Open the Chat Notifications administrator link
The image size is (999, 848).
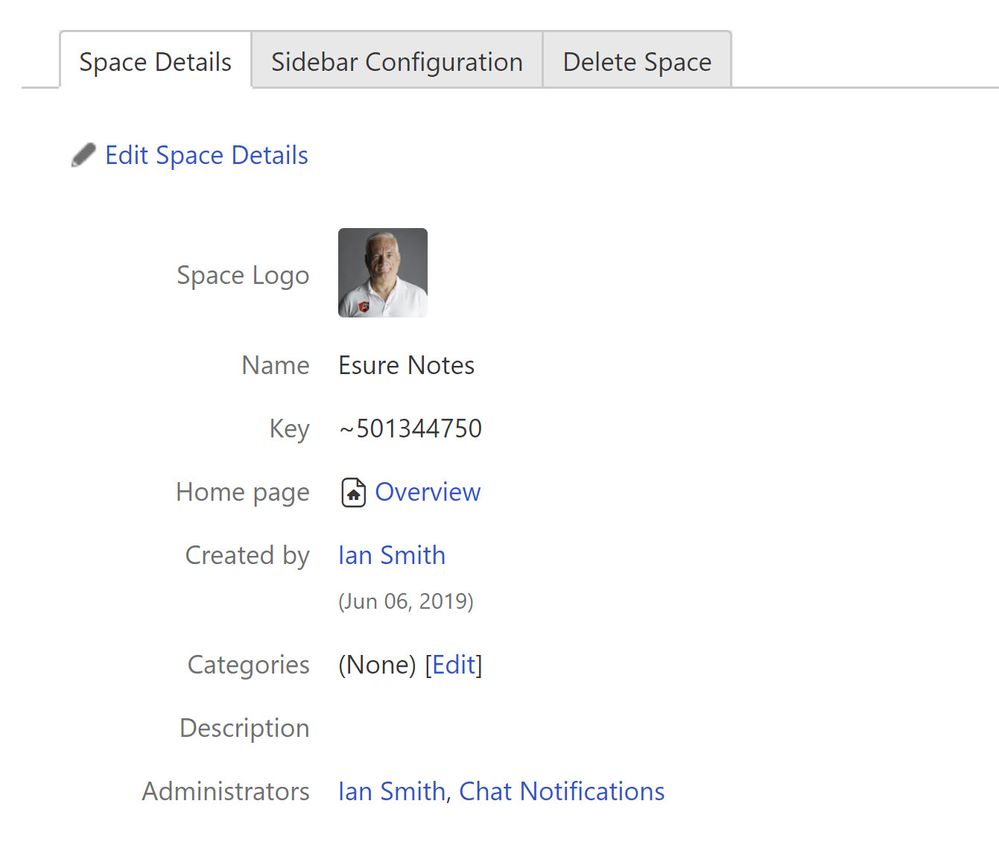562,791
